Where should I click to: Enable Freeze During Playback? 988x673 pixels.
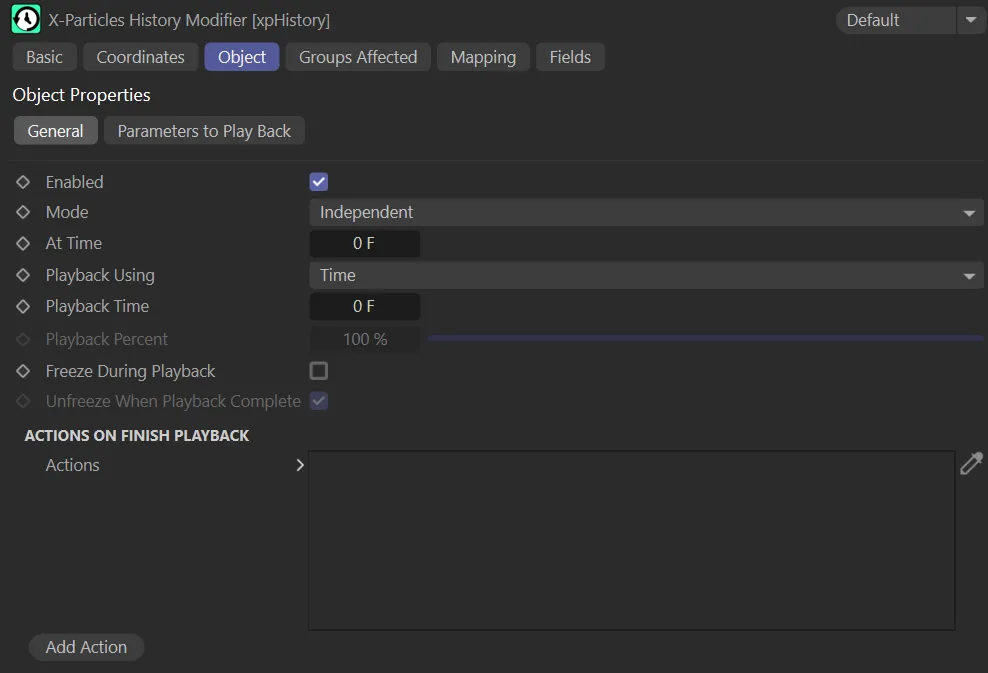pos(318,371)
